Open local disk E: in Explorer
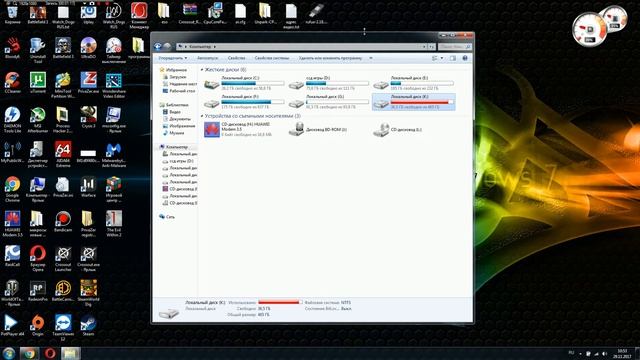 point(413,83)
